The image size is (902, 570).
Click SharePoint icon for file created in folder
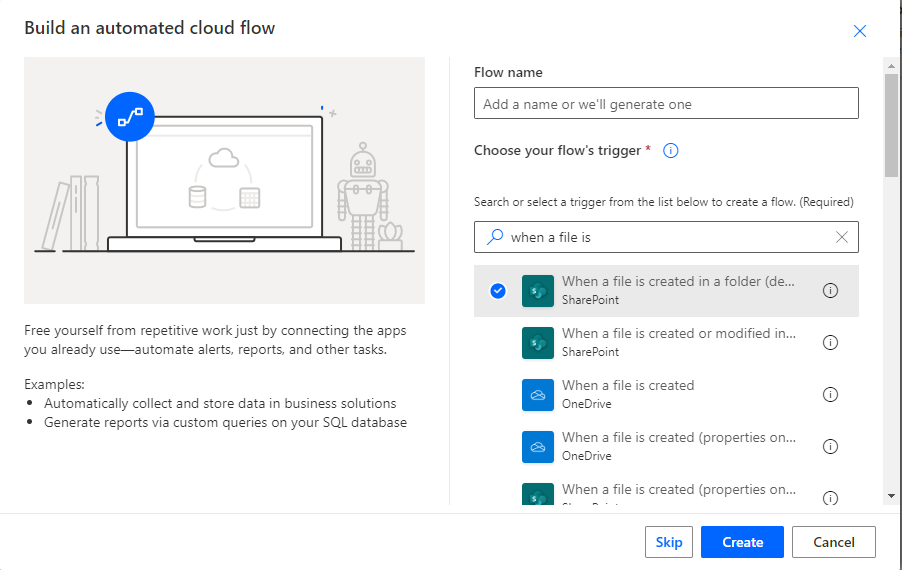pos(538,291)
